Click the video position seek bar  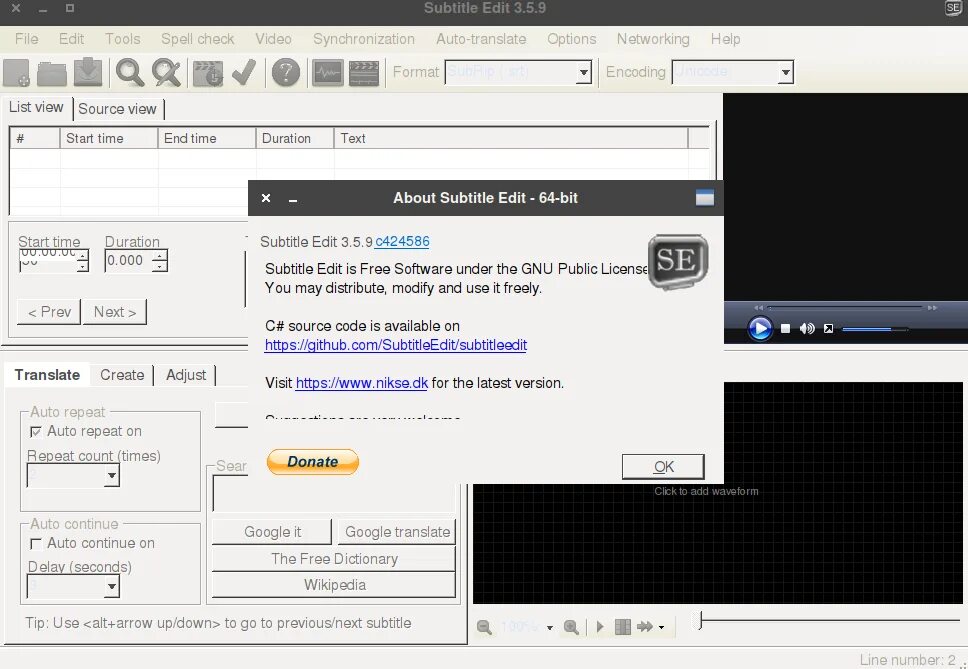[846, 307]
